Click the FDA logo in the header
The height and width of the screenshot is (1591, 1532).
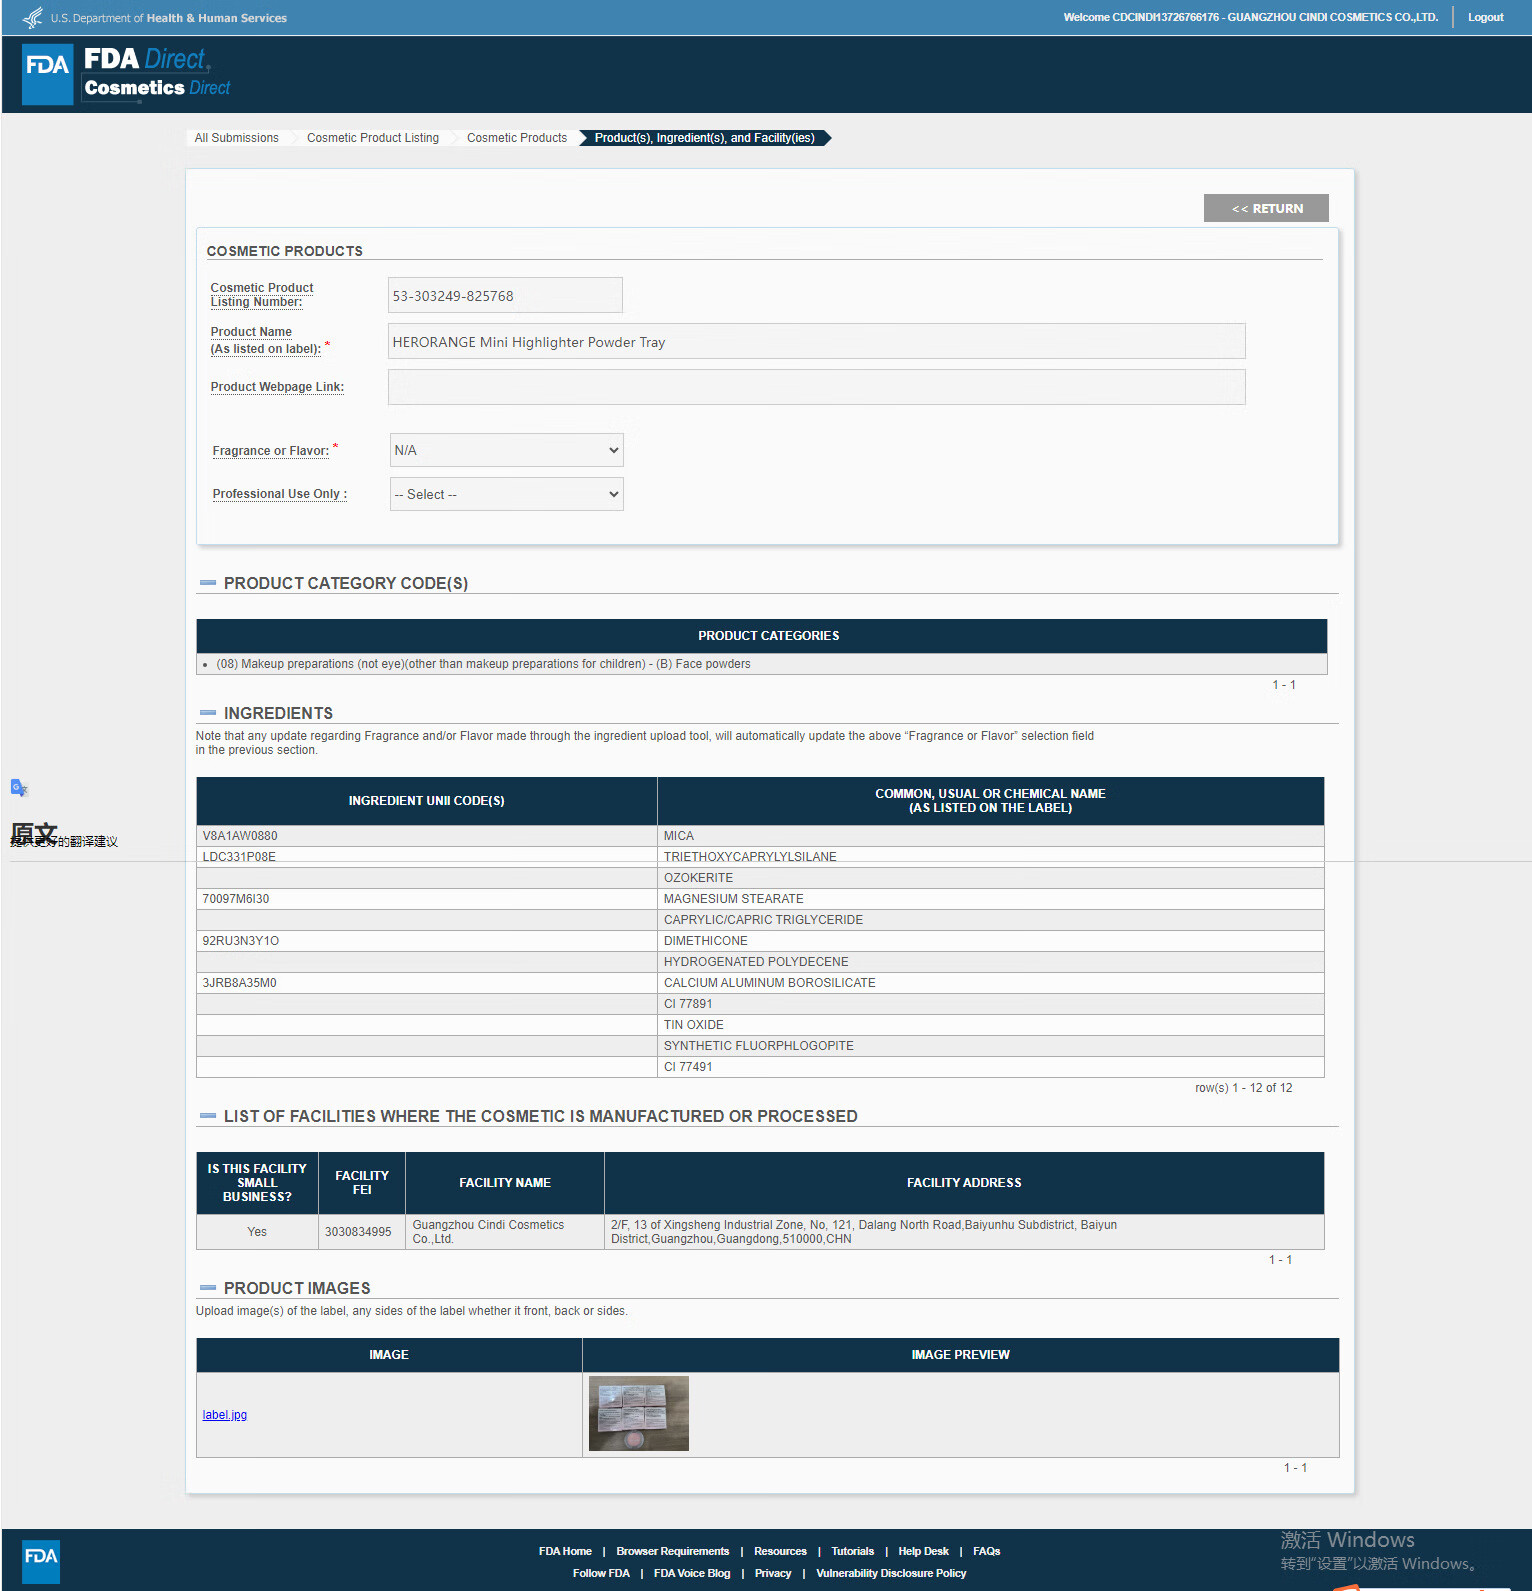click(47, 74)
